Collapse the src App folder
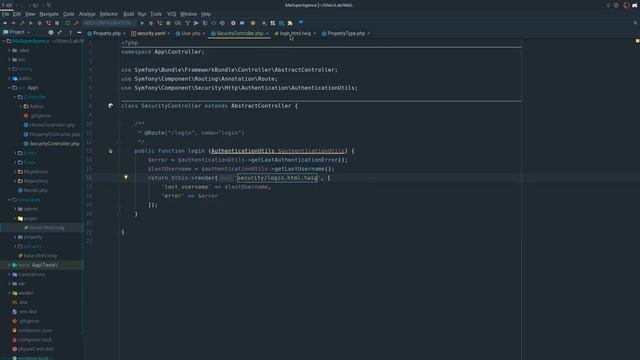This screenshot has height=360, width=640. click(x=9, y=88)
